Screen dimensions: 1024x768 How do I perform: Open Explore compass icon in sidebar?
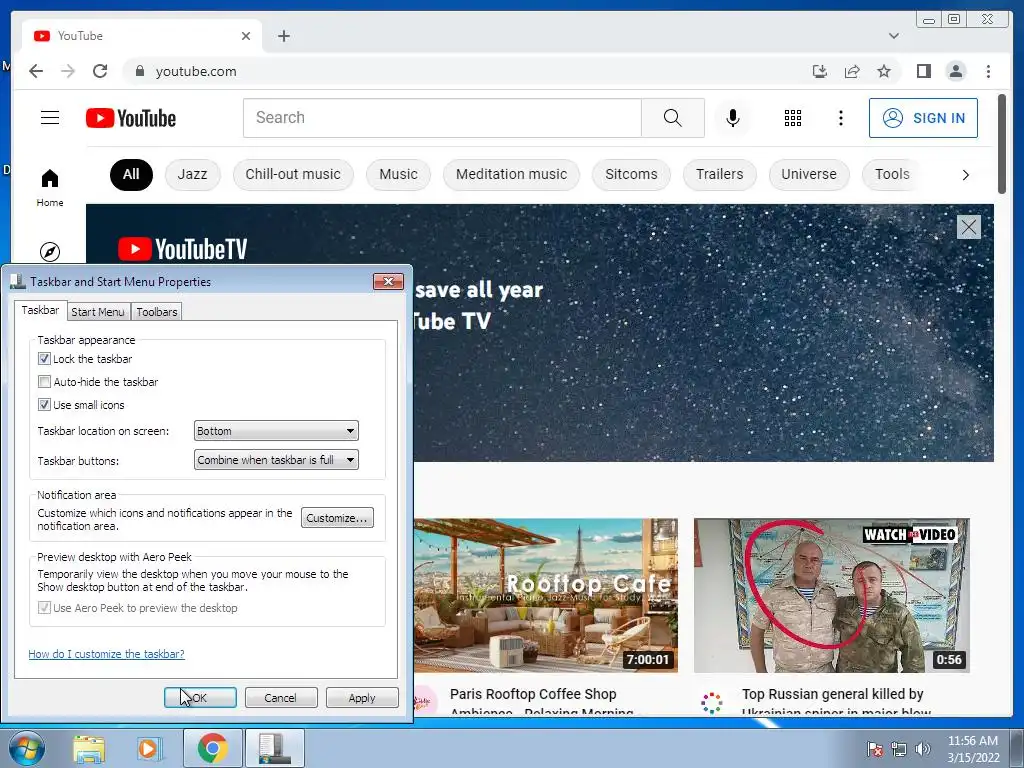coord(50,251)
